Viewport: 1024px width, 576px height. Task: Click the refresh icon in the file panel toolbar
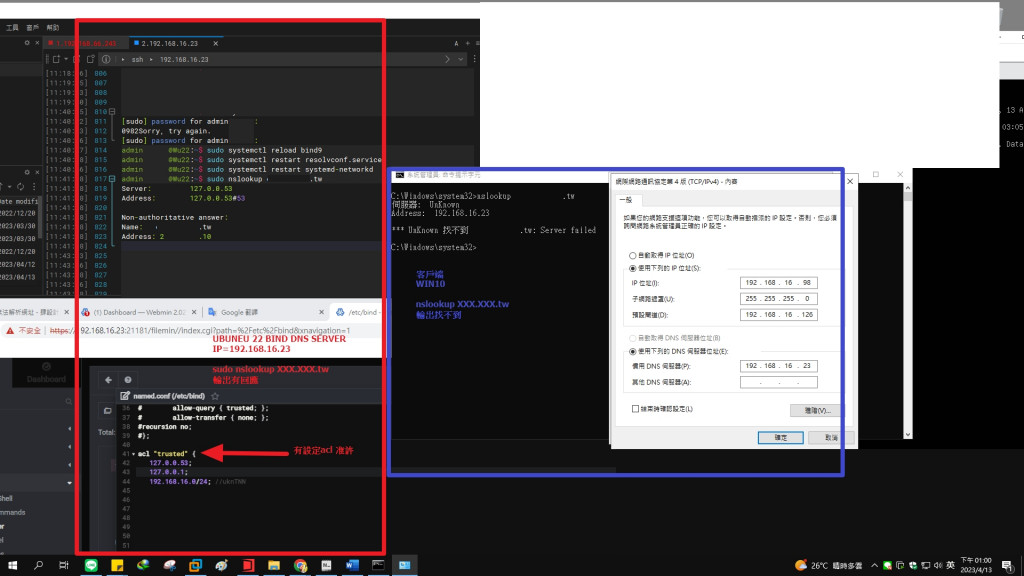[20, 187]
